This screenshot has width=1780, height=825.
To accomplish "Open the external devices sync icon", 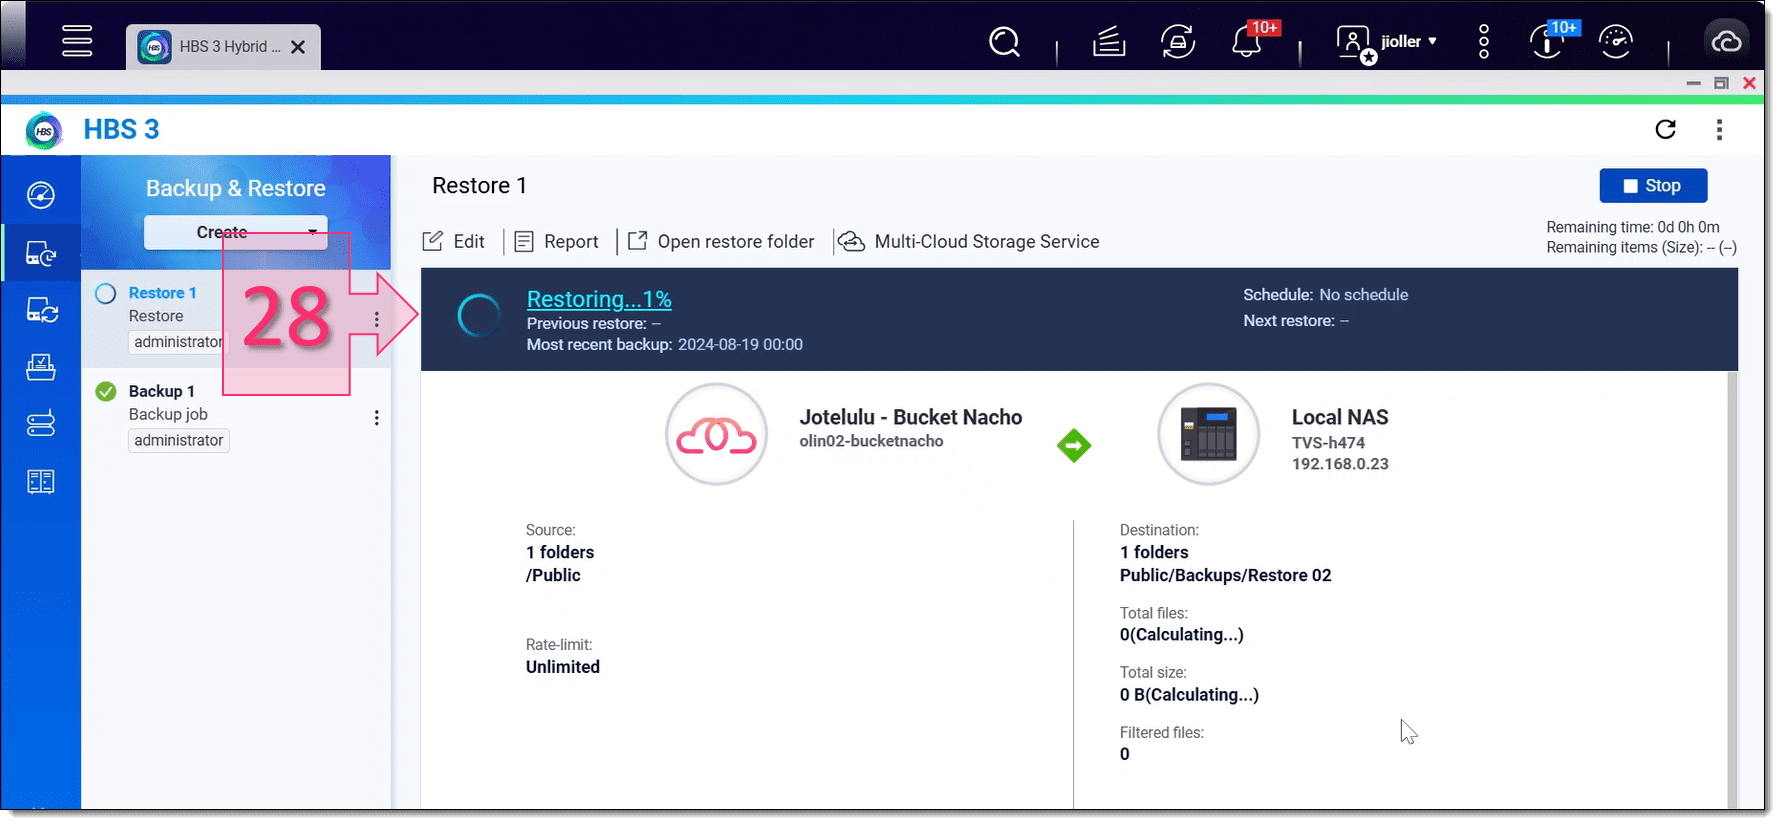I will 1178,42.
